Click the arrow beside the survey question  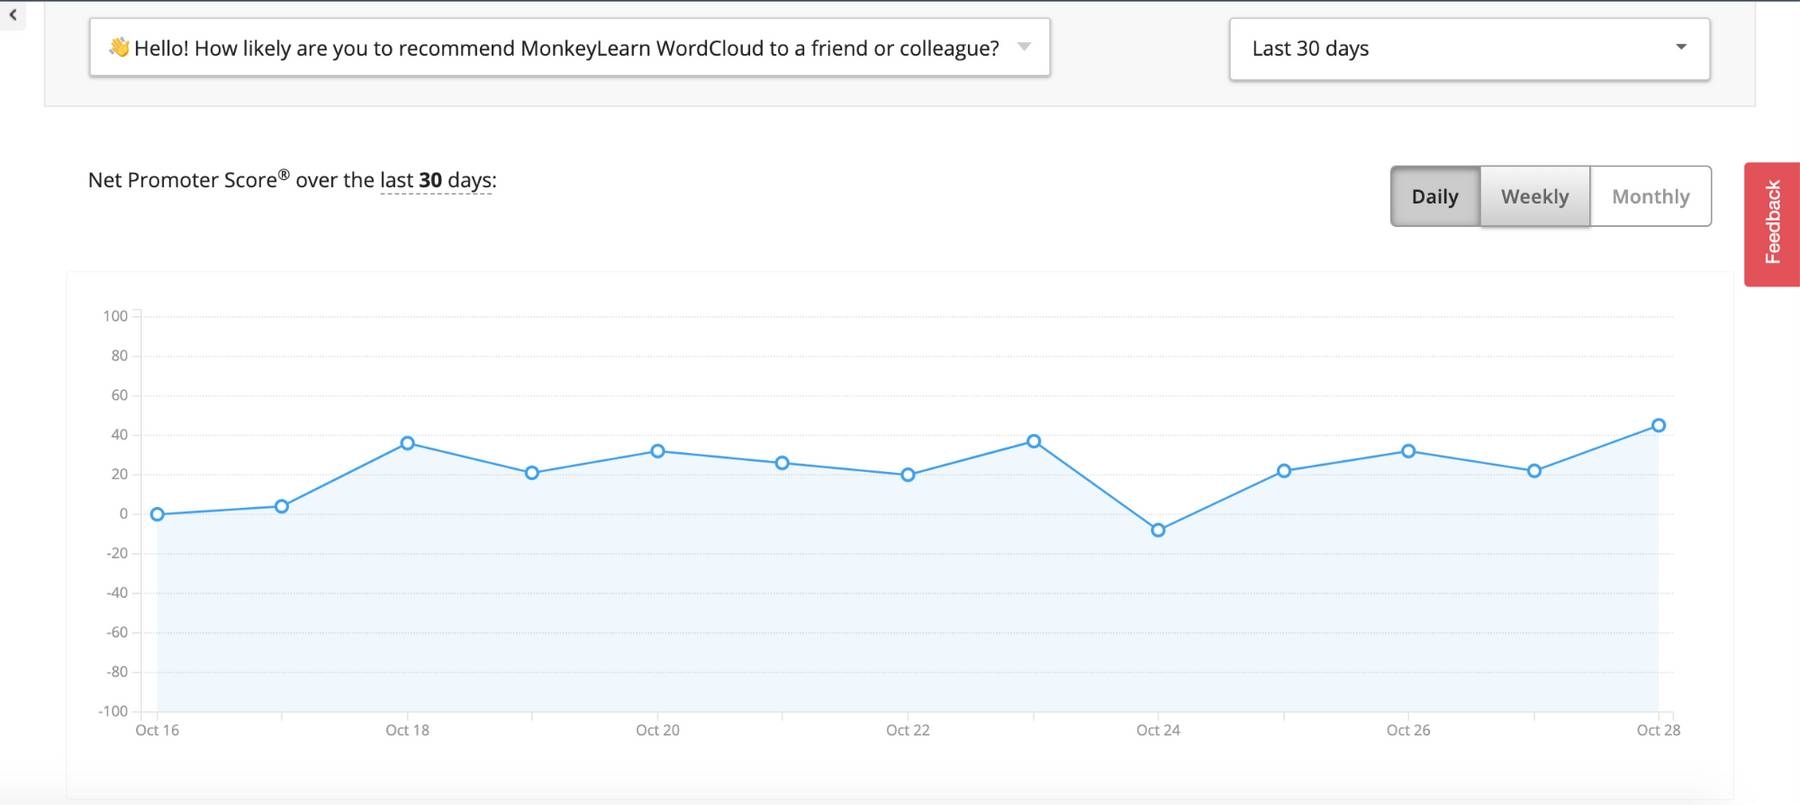[x=1024, y=46]
